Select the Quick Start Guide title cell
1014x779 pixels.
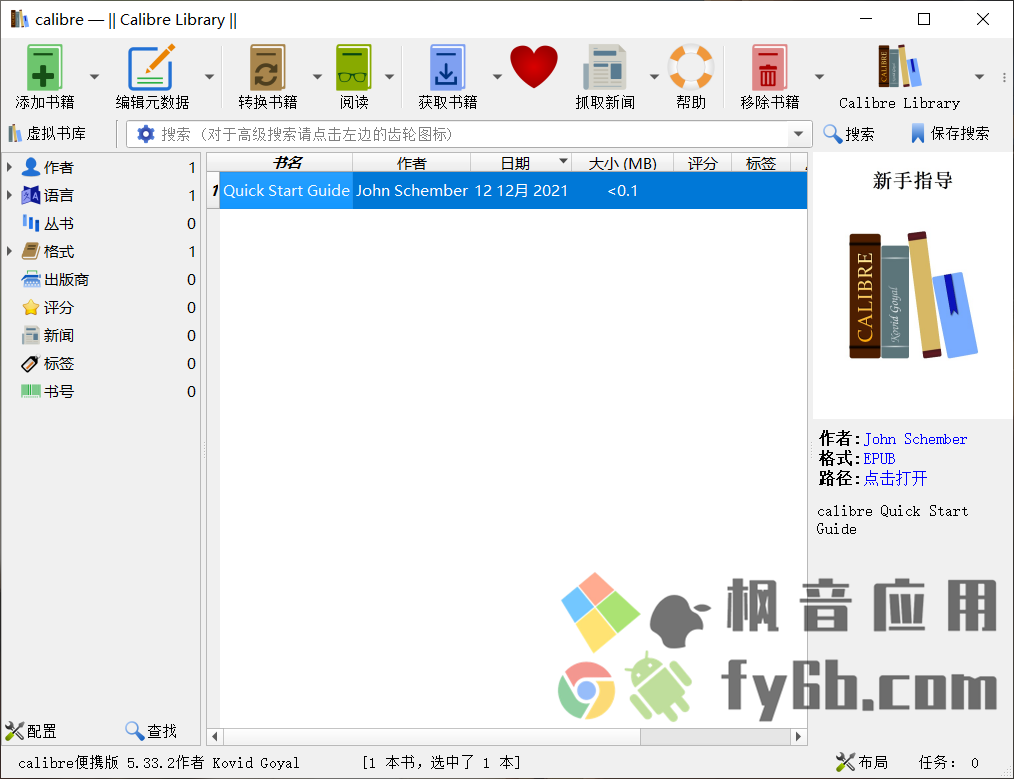[x=286, y=191]
